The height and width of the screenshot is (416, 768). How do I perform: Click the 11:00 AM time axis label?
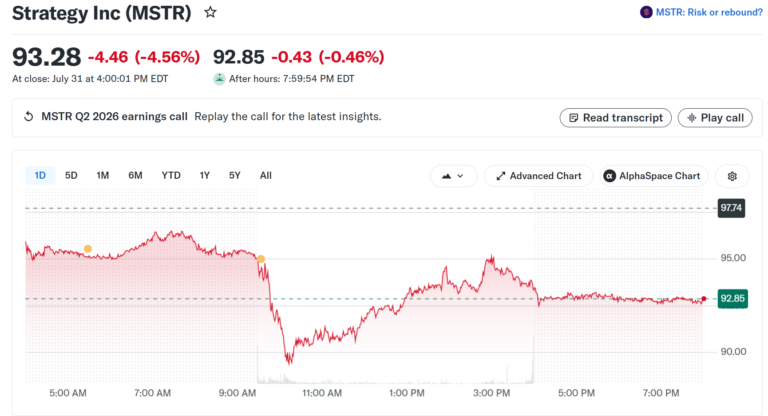[x=322, y=393]
